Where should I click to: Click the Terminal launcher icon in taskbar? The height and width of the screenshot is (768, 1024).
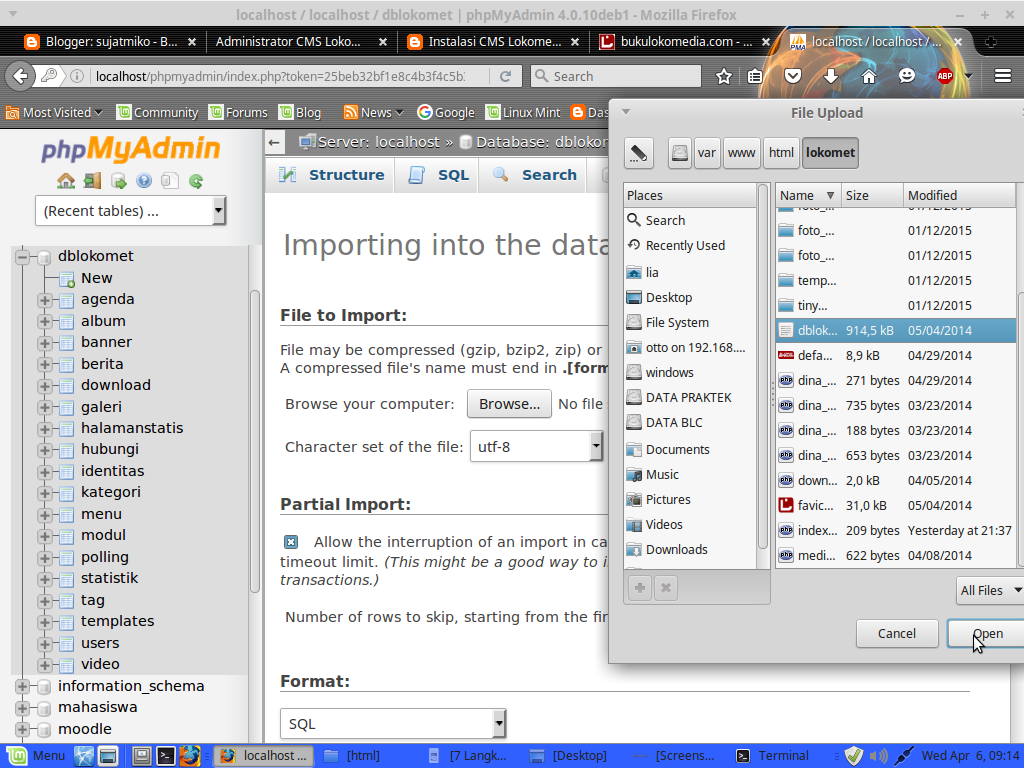pyautogui.click(x=166, y=756)
